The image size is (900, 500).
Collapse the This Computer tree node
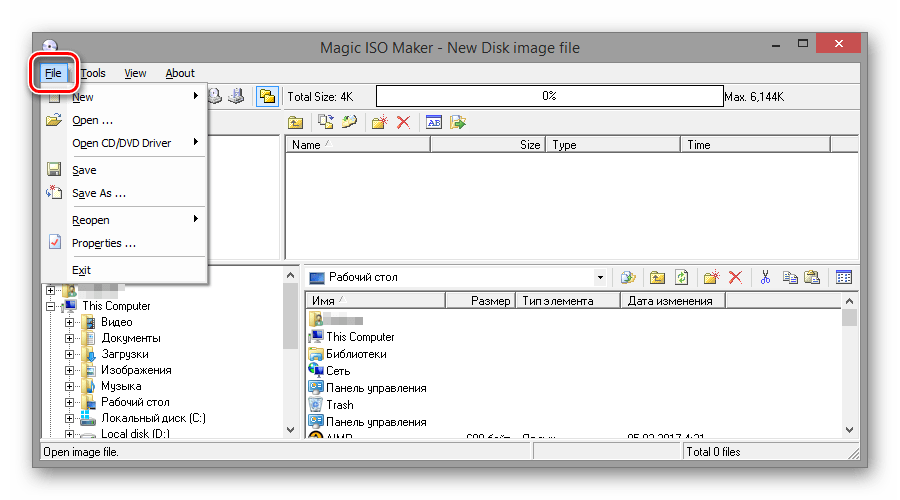pos(50,306)
